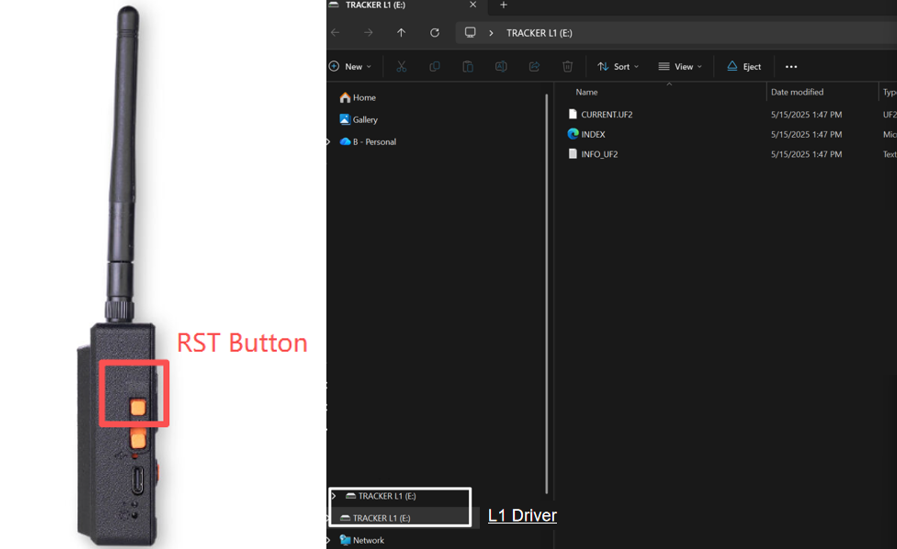Eject the TRACKER L1 drive
This screenshot has width=897, height=549.
coord(744,67)
